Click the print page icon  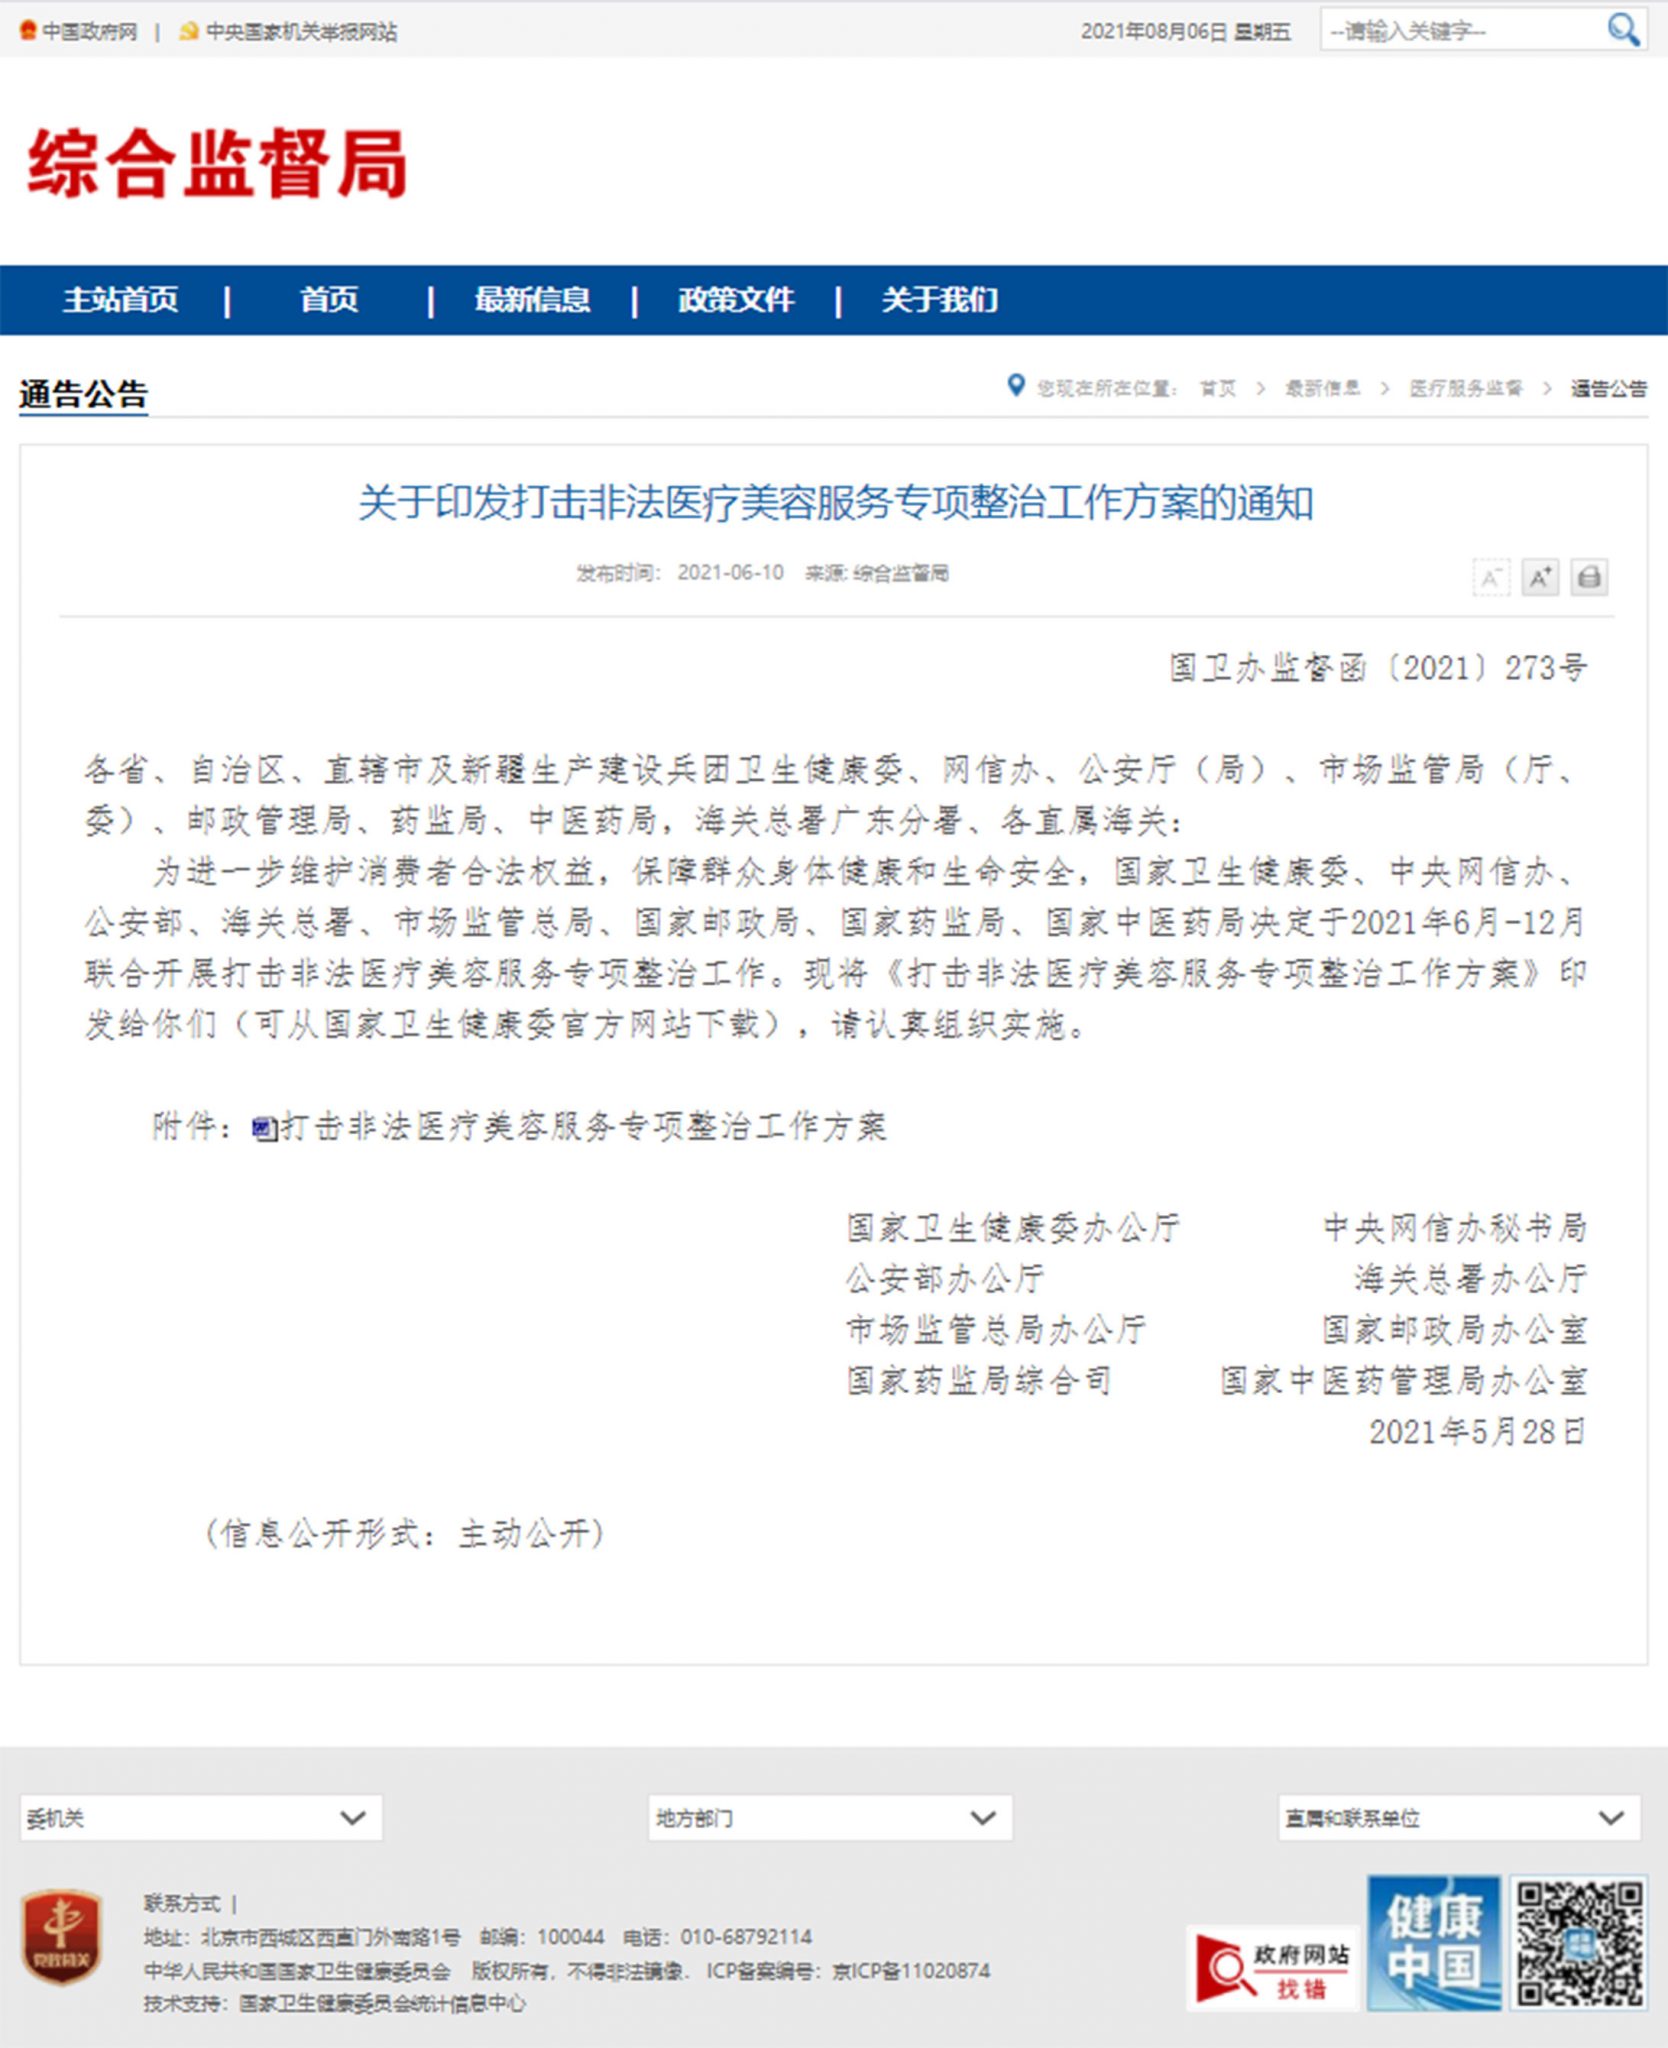tap(1589, 577)
